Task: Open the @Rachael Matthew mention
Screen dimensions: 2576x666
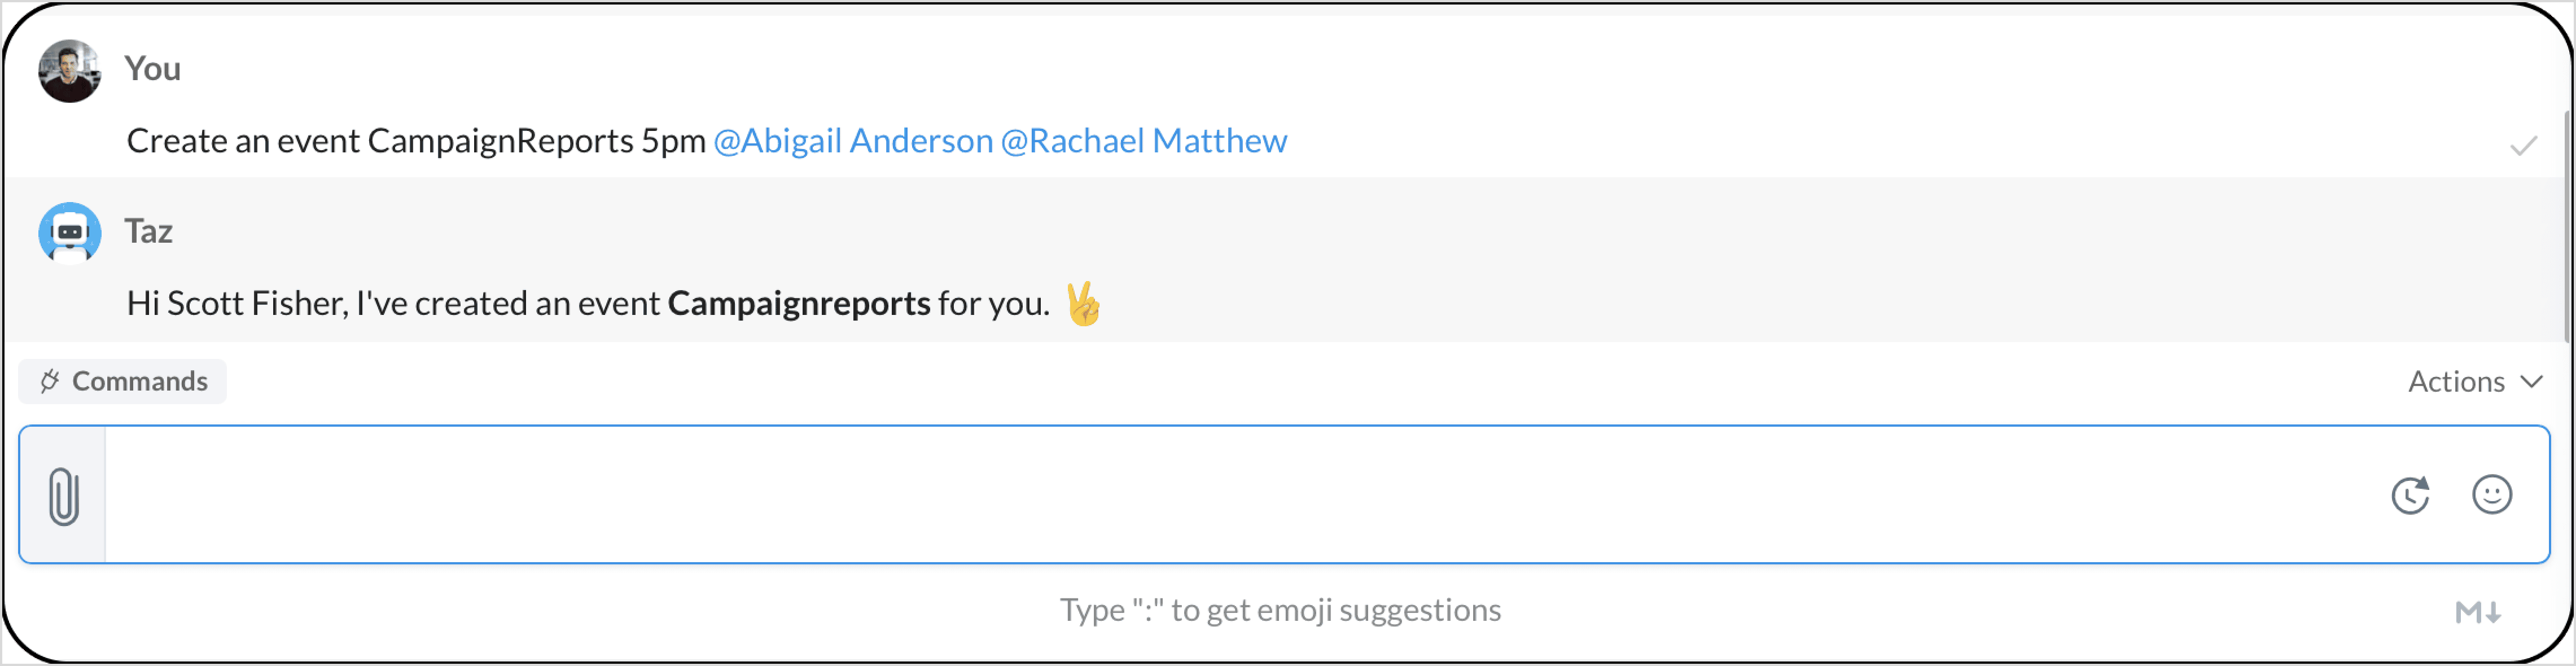Action: coord(1143,141)
